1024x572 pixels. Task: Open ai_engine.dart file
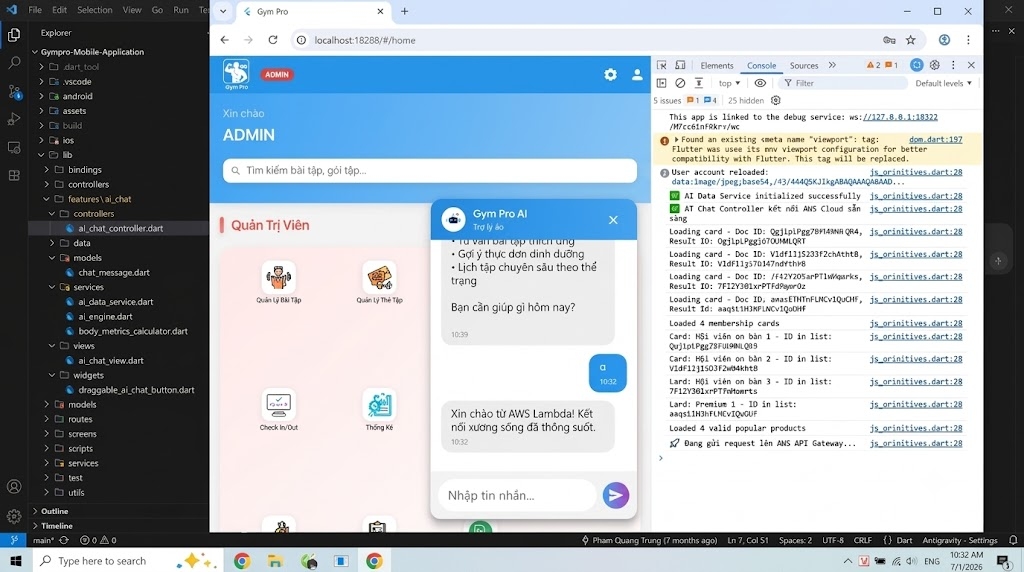[105, 317]
